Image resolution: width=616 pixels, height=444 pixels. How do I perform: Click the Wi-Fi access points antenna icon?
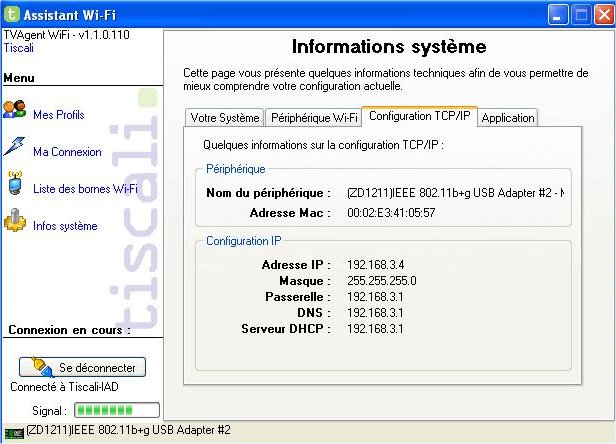tap(15, 183)
